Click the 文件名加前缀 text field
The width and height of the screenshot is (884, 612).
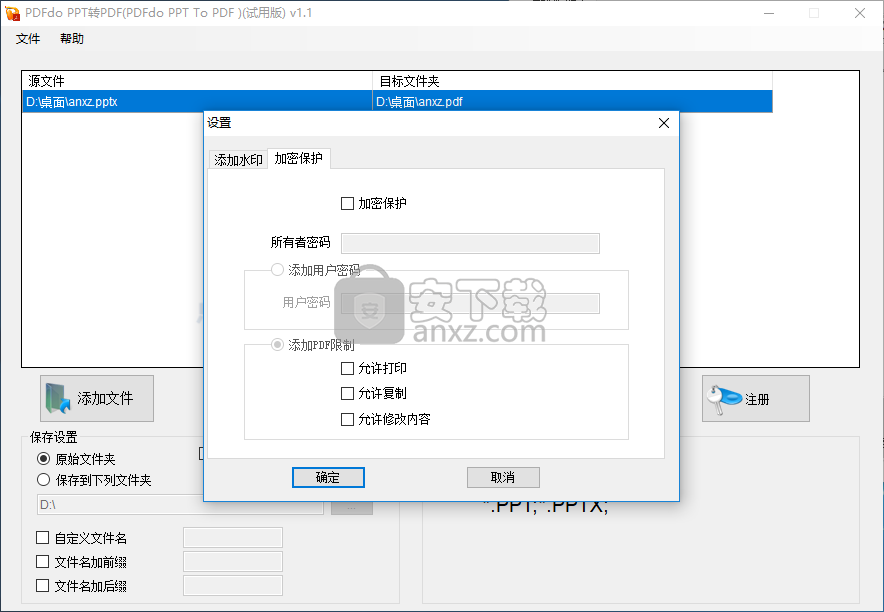pos(233,562)
